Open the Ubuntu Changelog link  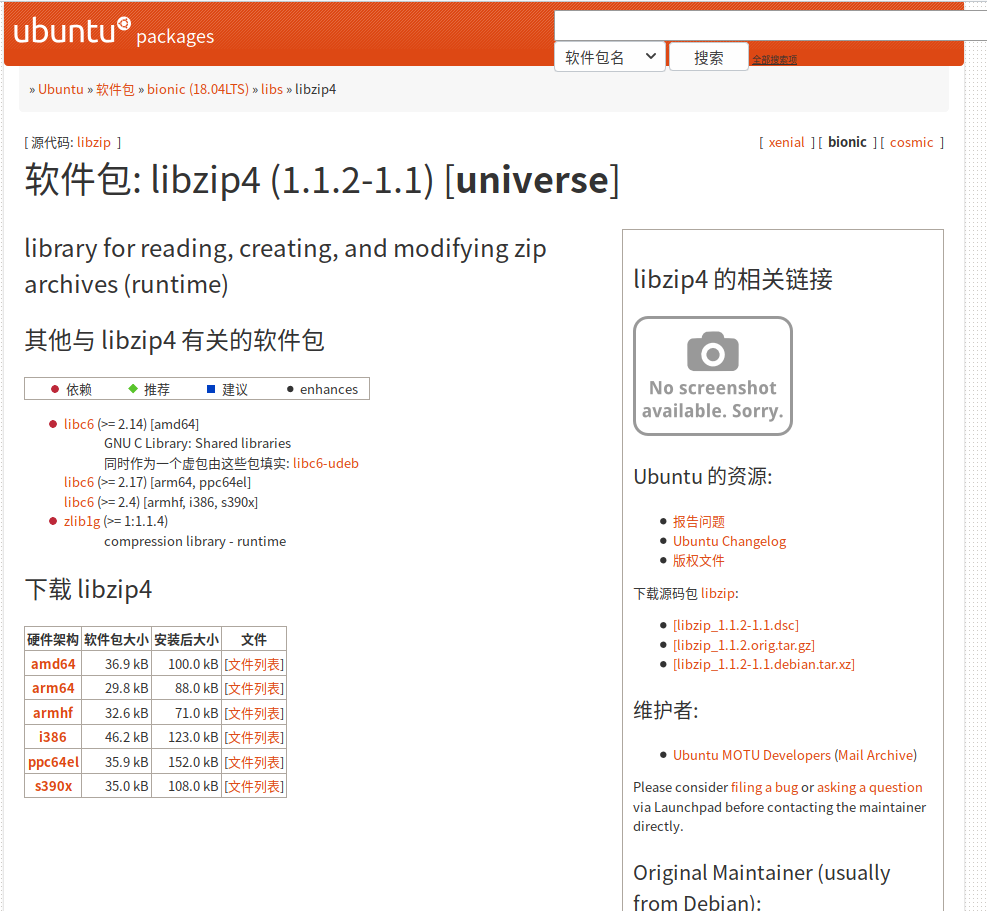click(729, 541)
